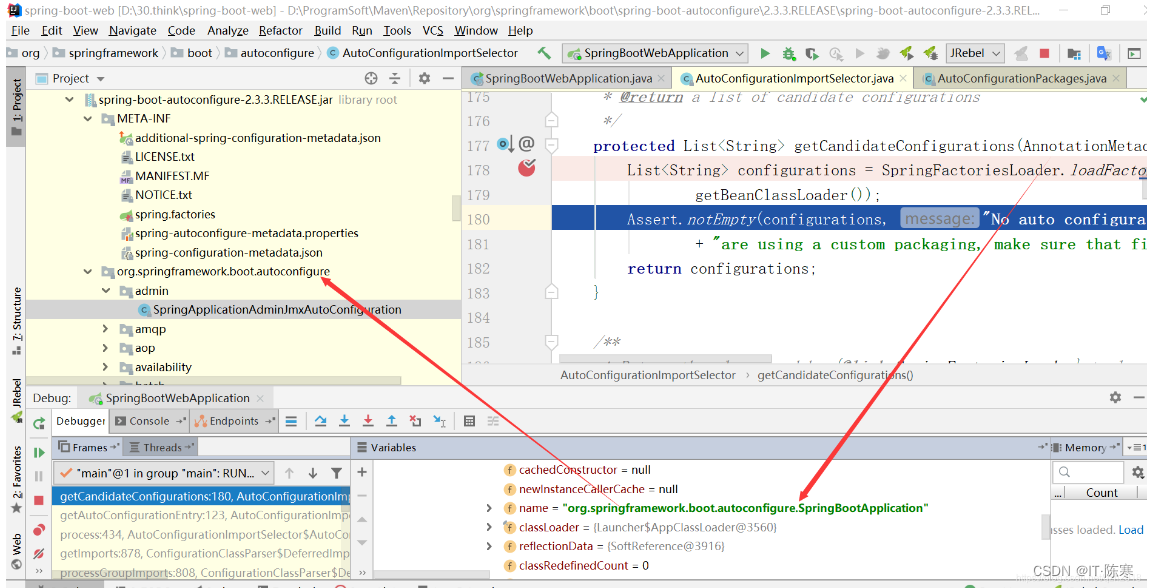Open Evaluate Expression calculator icon
The image size is (1149, 588).
470,421
